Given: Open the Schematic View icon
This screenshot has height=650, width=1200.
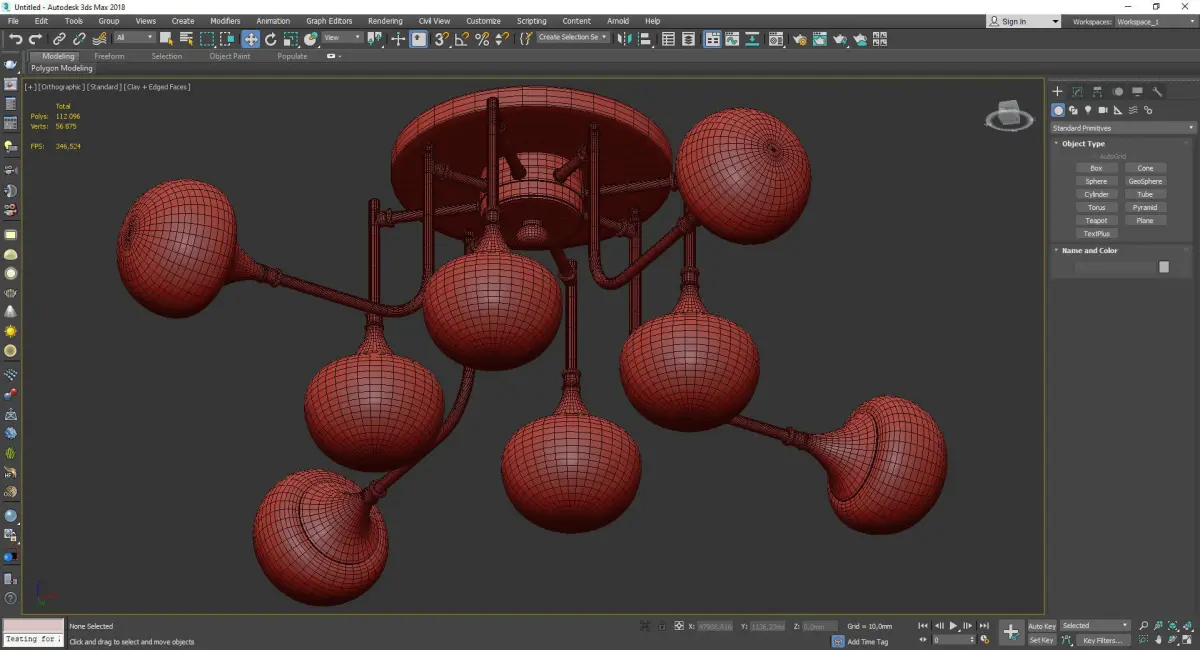Looking at the screenshot, I should (752, 39).
